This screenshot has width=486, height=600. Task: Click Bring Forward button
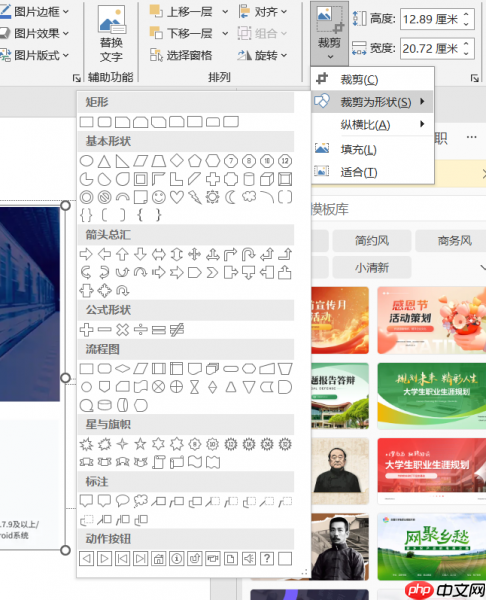[x=181, y=12]
